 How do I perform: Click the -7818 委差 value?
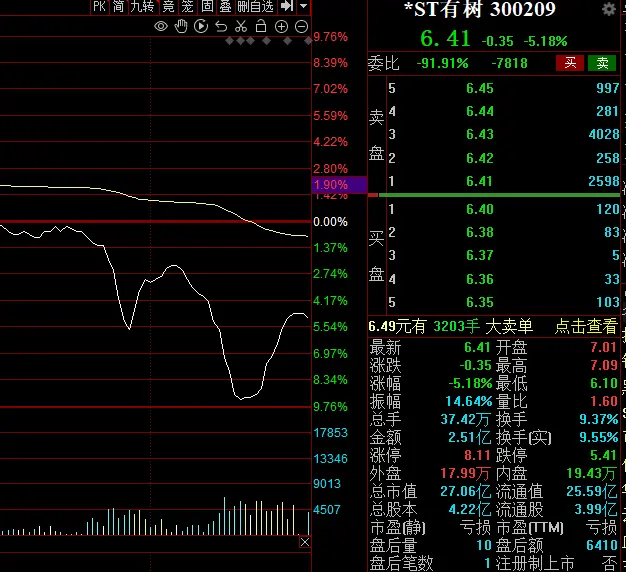point(509,63)
